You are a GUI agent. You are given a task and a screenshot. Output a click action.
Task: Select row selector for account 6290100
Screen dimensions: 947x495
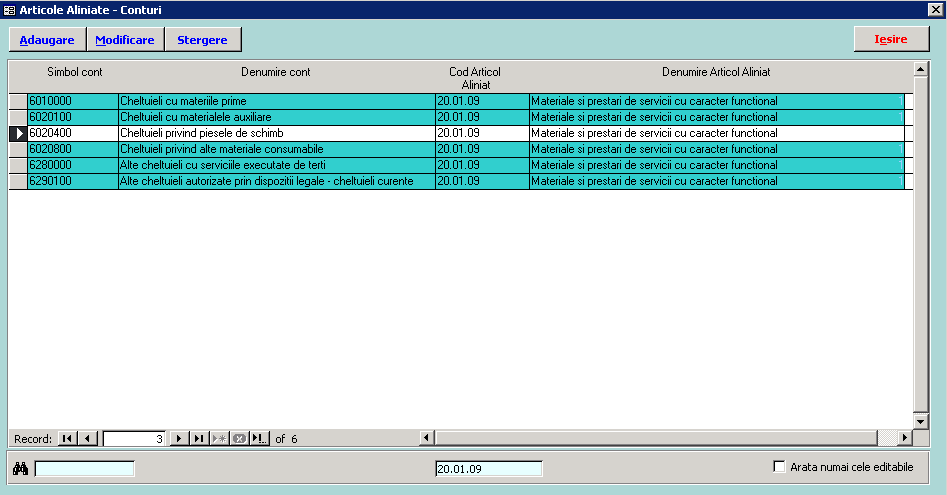tap(18, 181)
